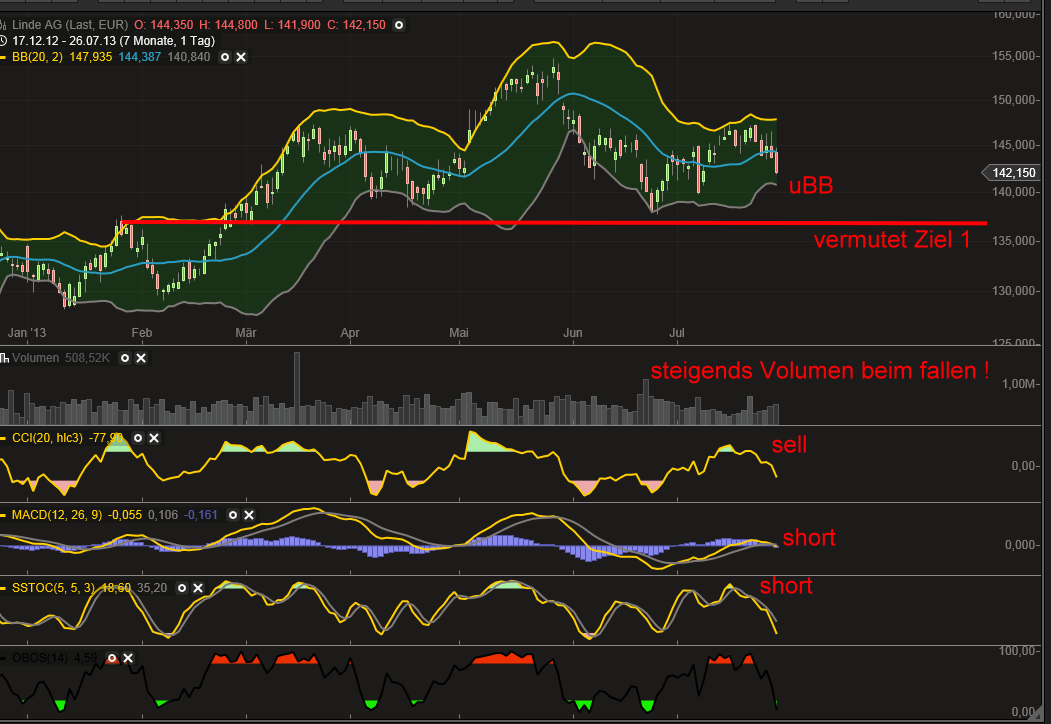Click the 155,000 price axis label
Image resolution: width=1051 pixels, height=724 pixels.
coord(1014,56)
